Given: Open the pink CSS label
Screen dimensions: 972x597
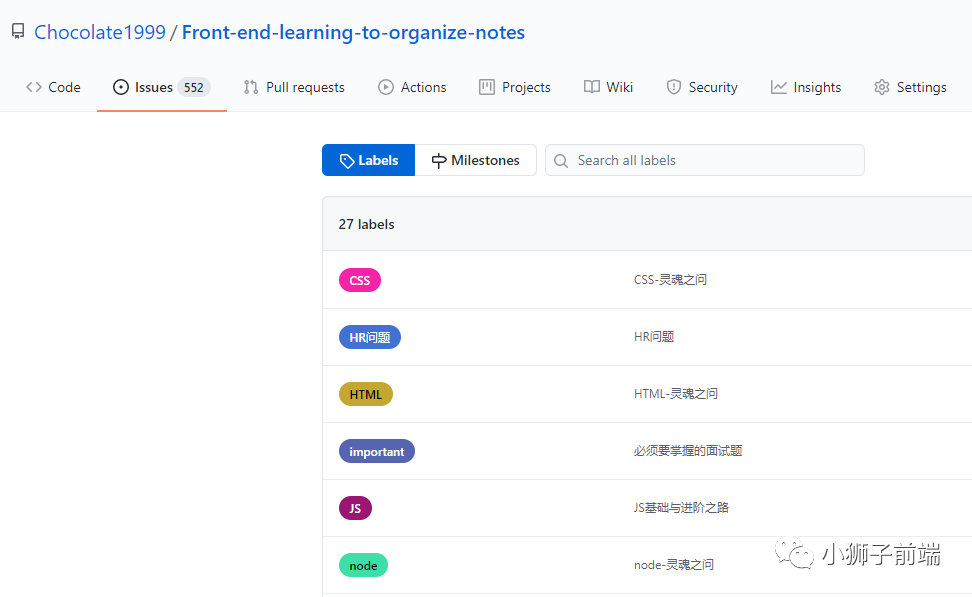Looking at the screenshot, I should [x=360, y=280].
